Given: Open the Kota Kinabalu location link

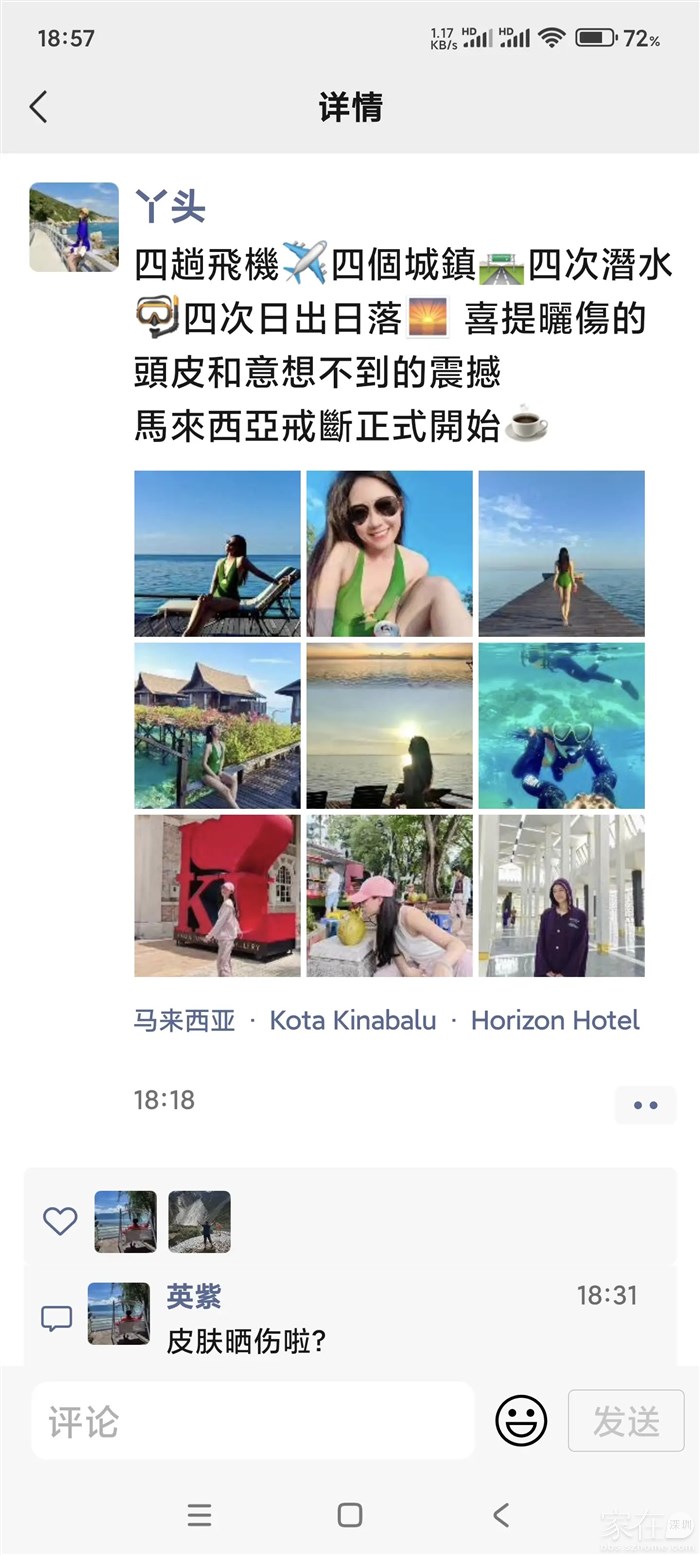Looking at the screenshot, I should (353, 1020).
